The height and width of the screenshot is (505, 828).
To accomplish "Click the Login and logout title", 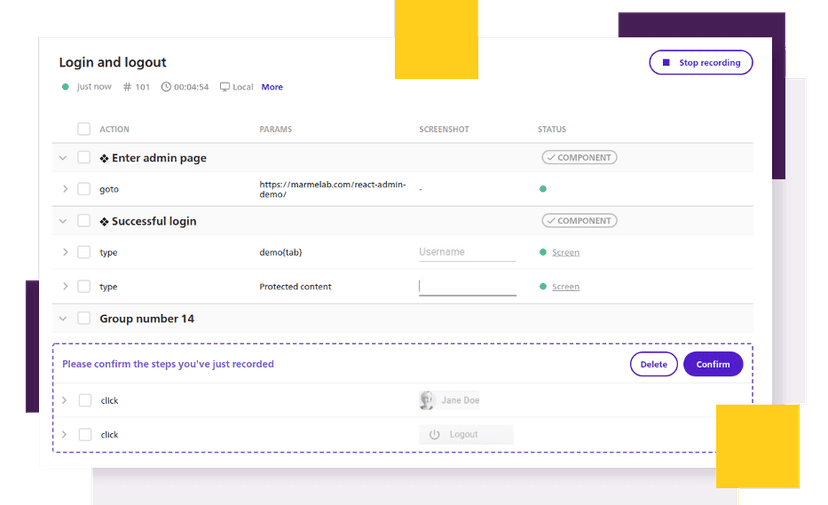I will [112, 62].
